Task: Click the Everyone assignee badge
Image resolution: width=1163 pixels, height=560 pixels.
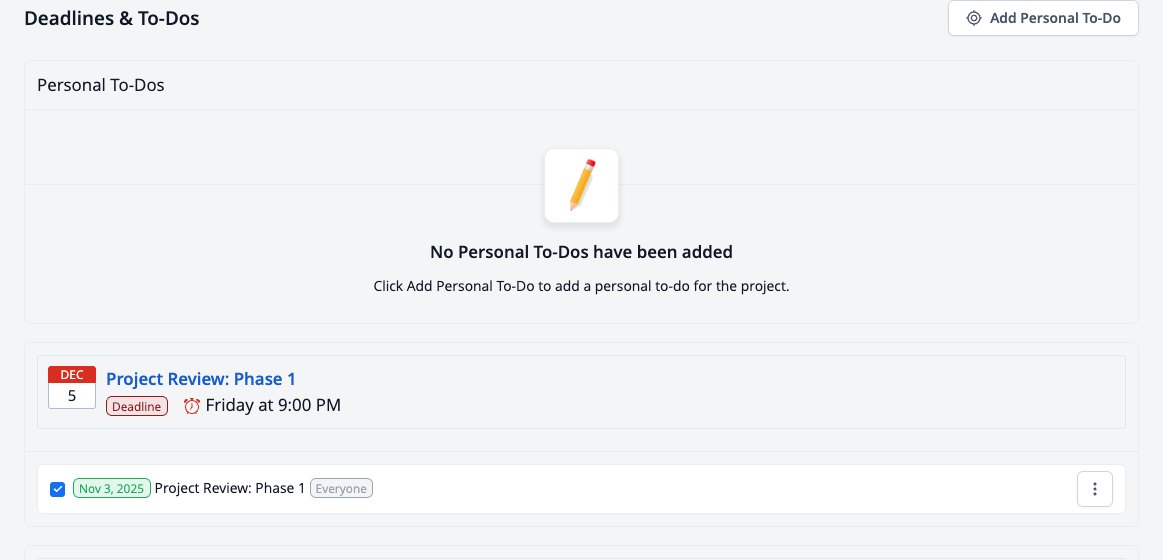Action: pos(341,489)
